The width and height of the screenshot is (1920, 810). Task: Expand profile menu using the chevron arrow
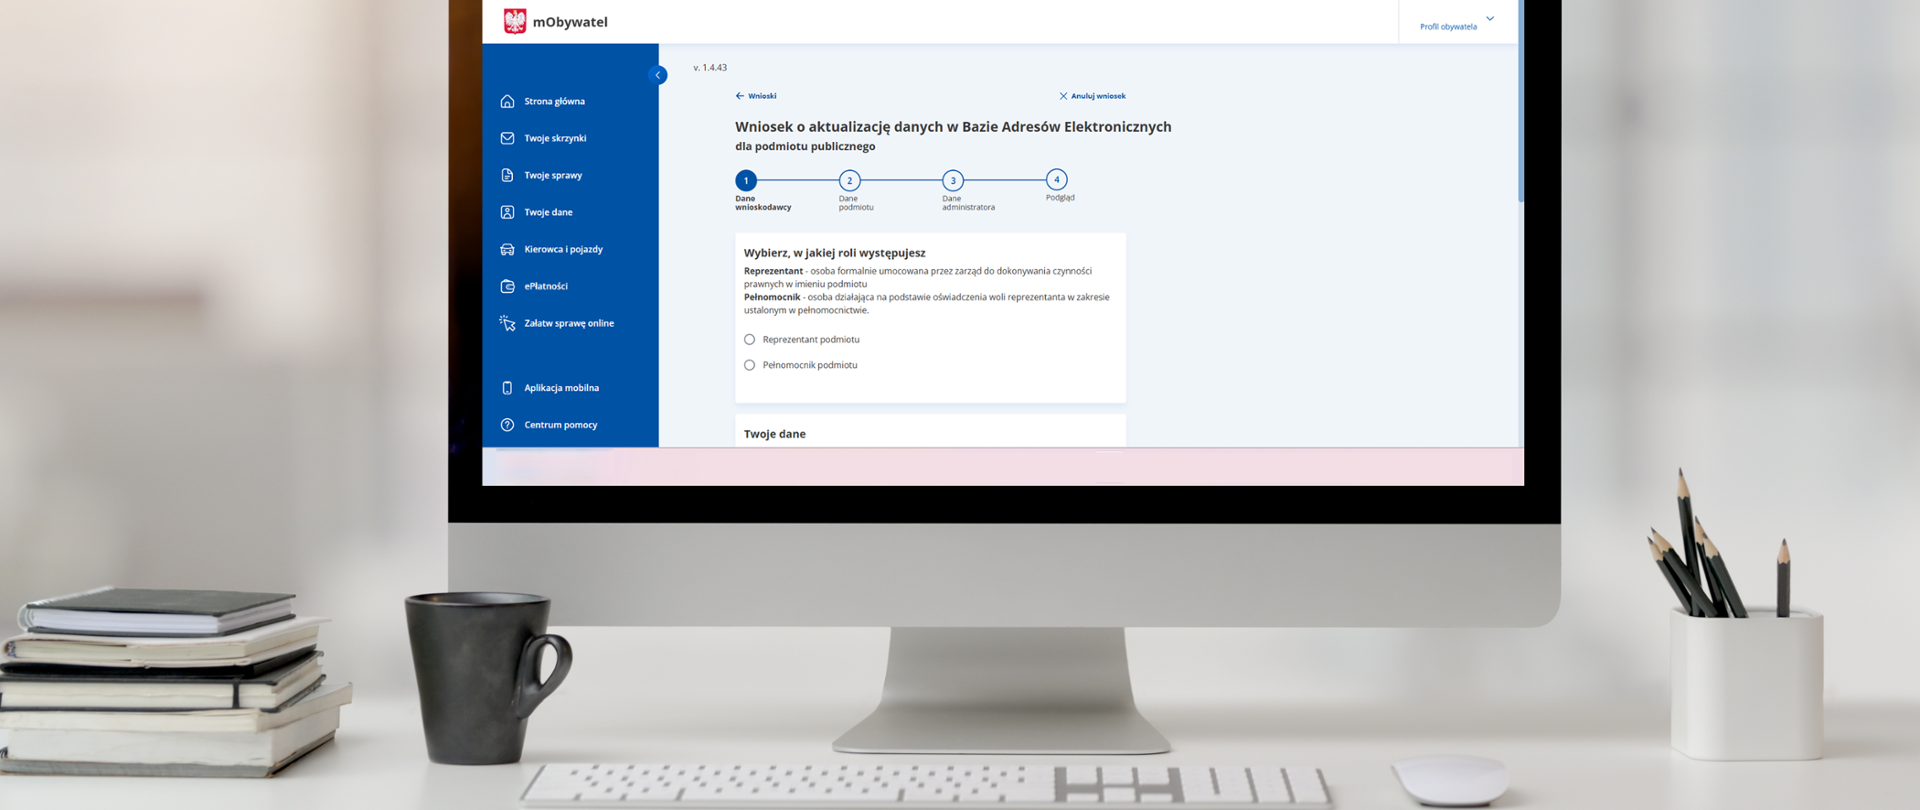coord(1490,19)
